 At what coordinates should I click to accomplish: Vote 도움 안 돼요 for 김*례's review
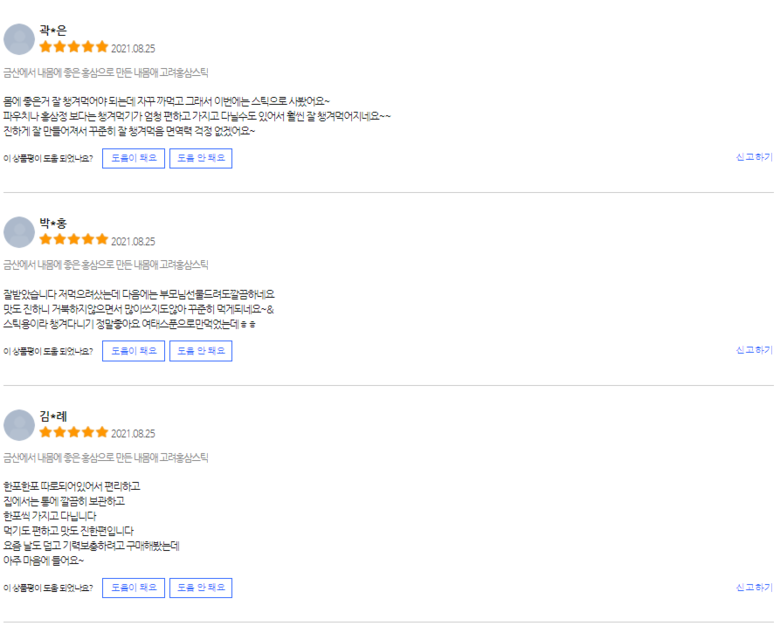(201, 588)
